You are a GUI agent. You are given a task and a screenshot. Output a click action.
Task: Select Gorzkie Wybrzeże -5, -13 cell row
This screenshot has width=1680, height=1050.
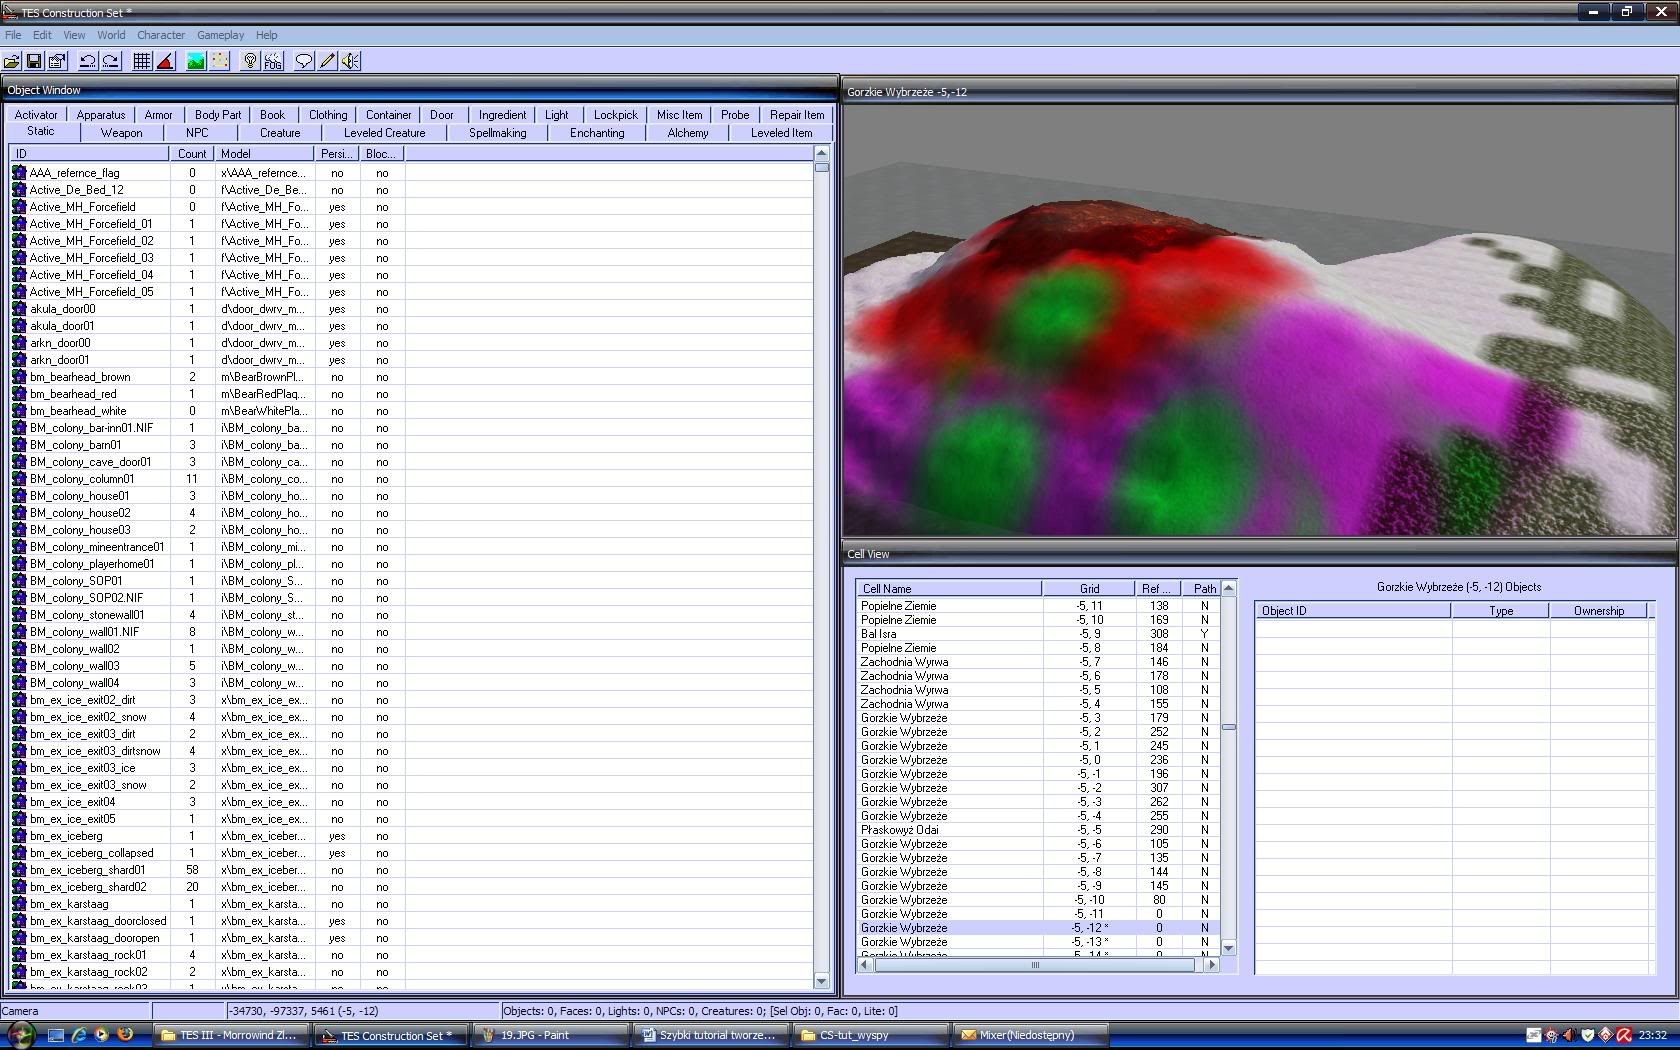pos(1038,942)
